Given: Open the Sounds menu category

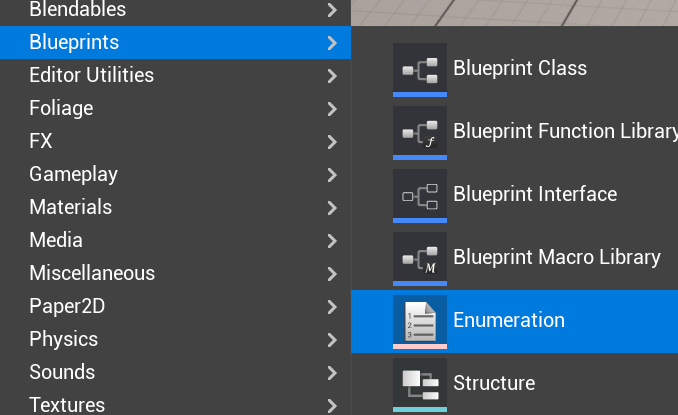Looking at the screenshot, I should point(62,372).
